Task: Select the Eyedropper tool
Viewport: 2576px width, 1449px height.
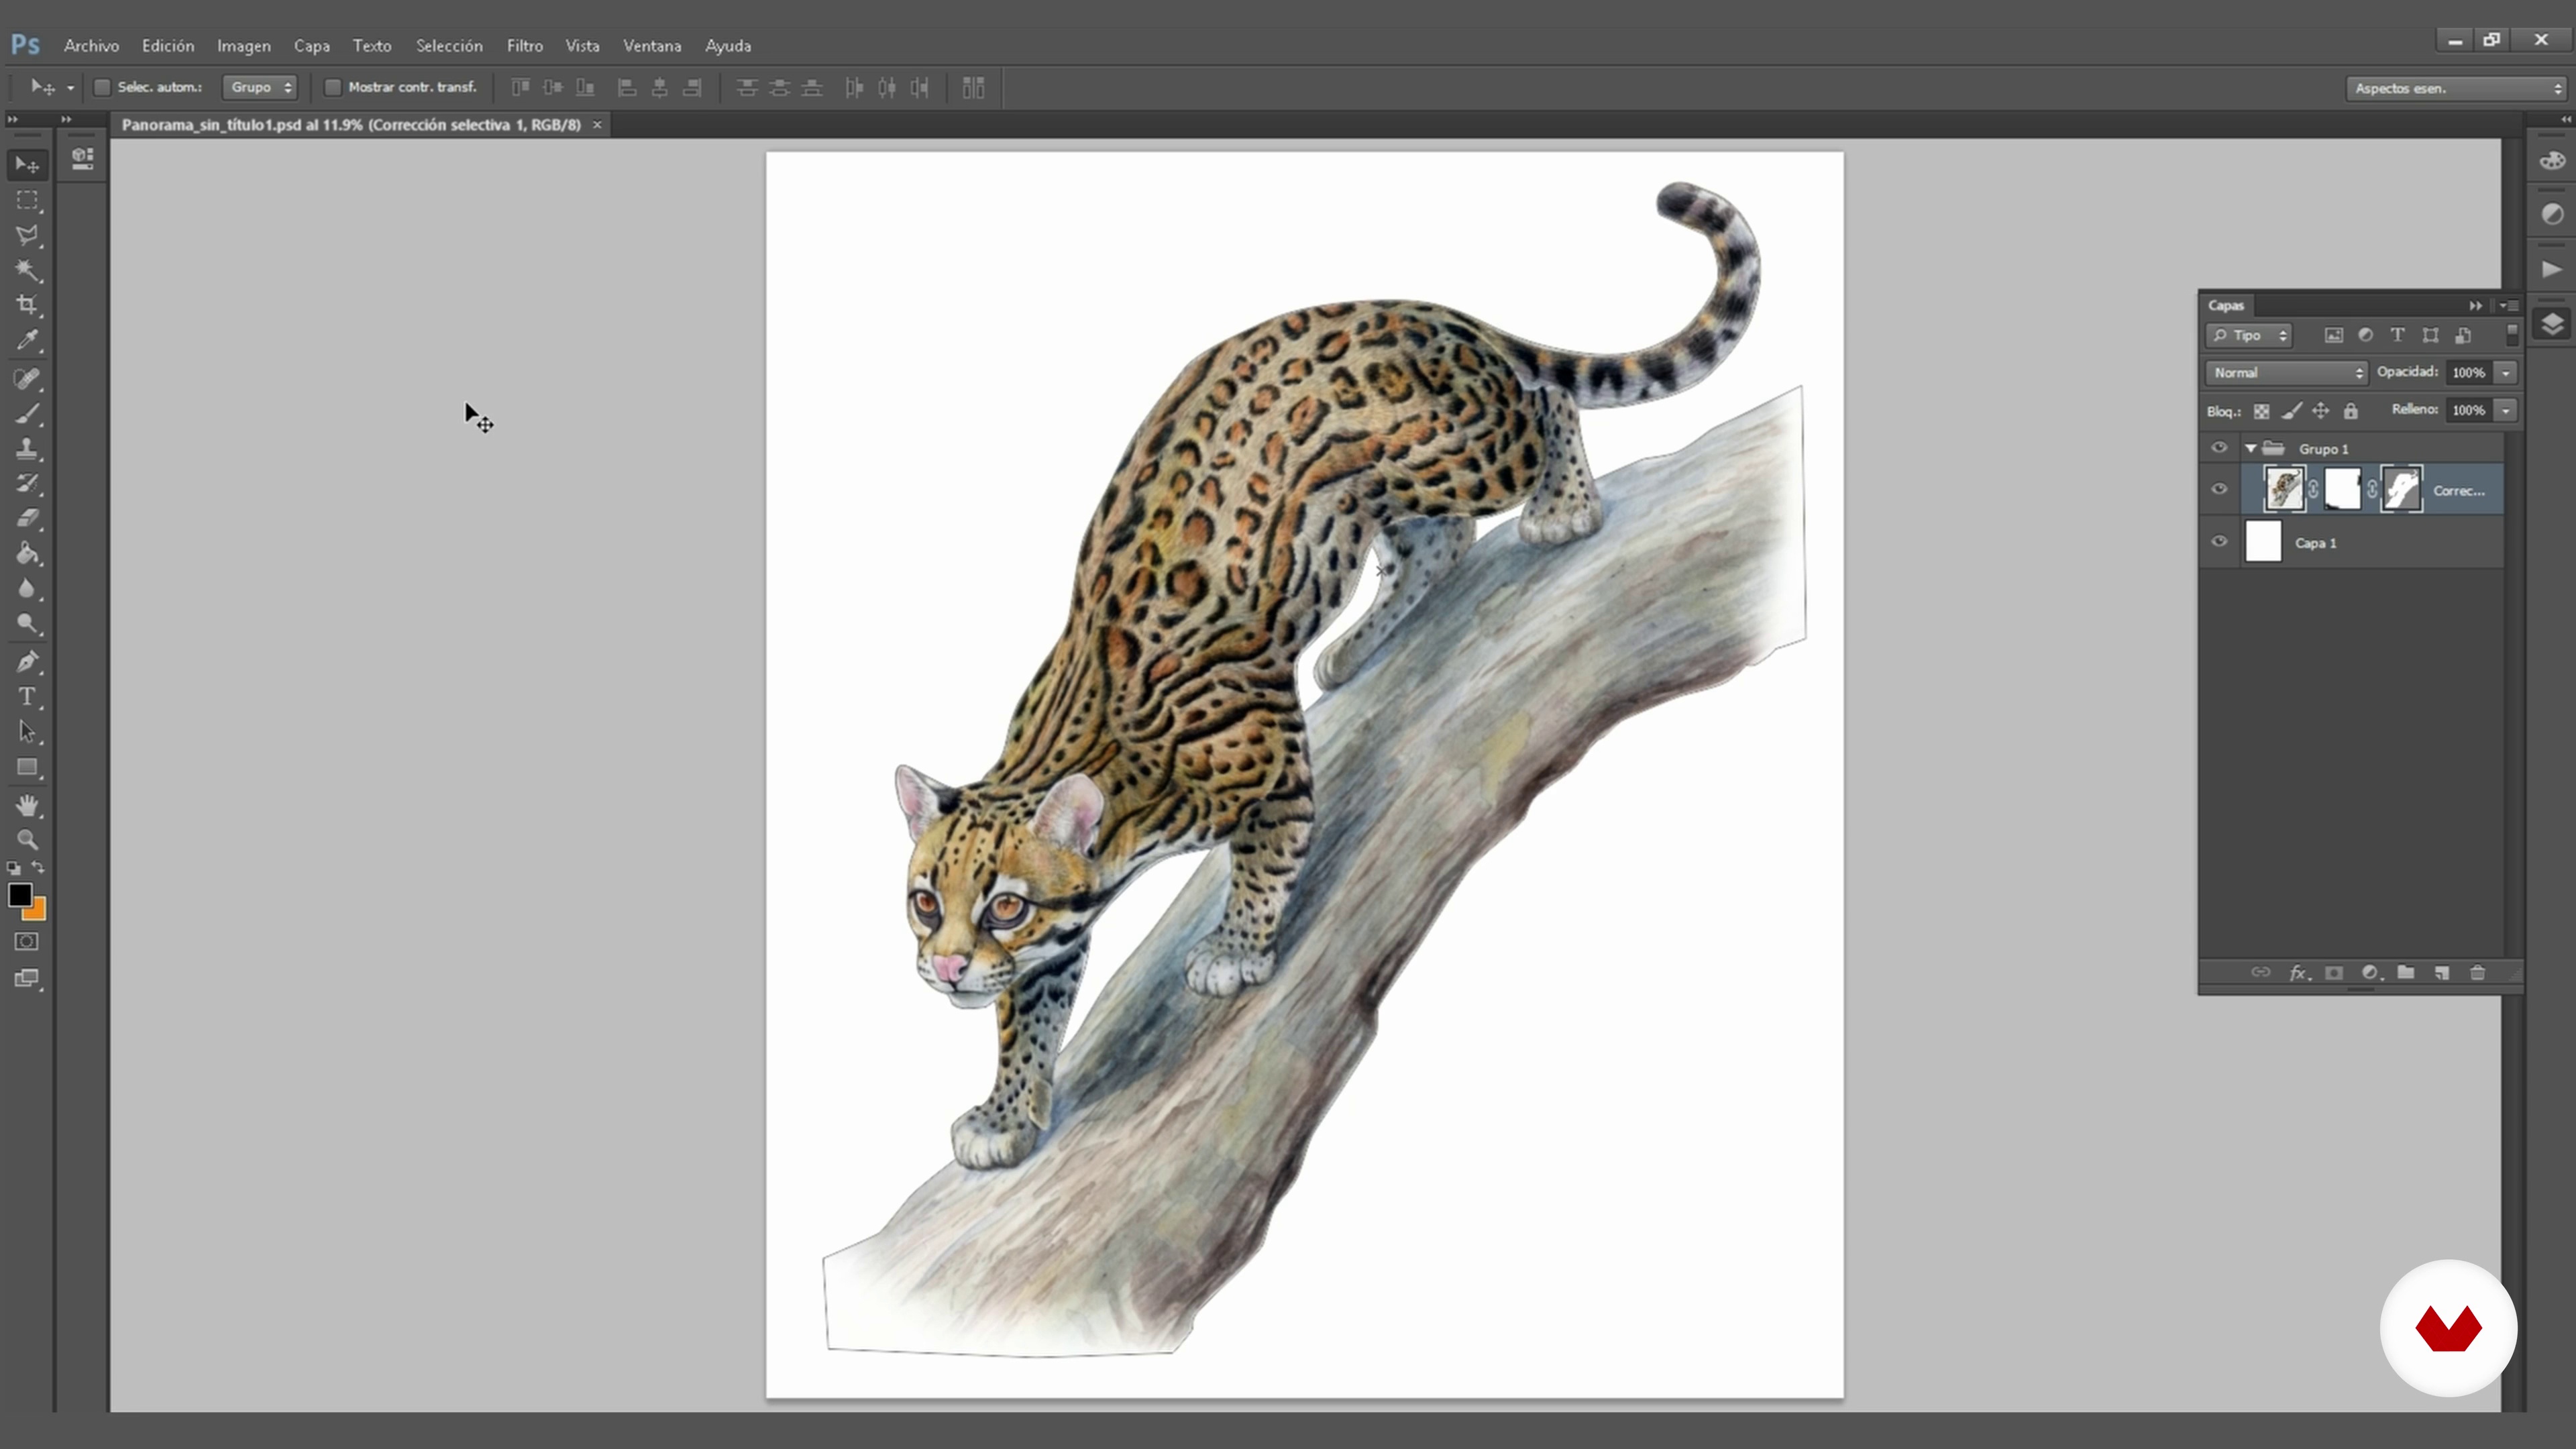Action: (27, 340)
